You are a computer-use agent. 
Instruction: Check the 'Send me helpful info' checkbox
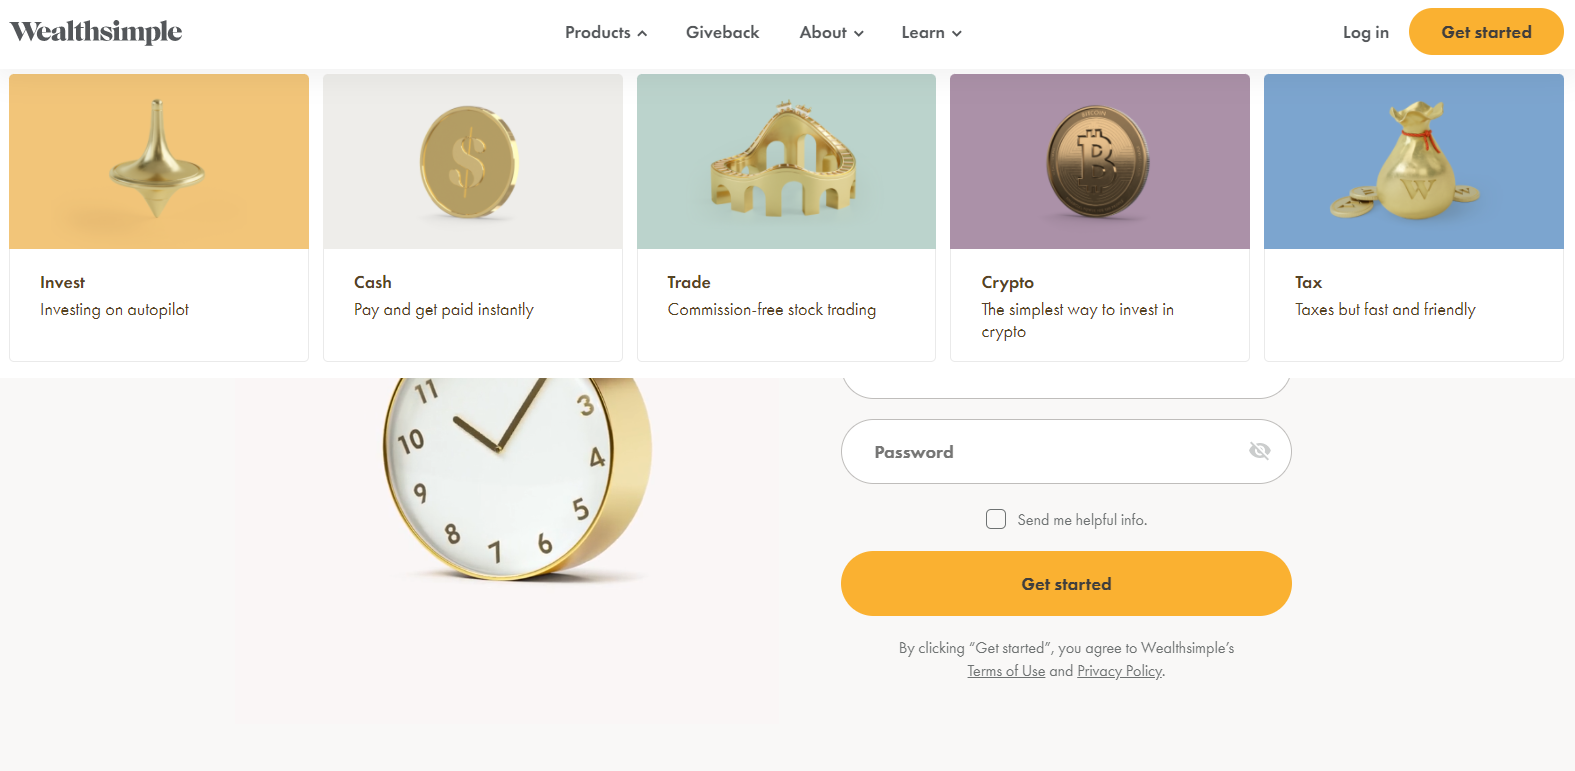(x=996, y=519)
